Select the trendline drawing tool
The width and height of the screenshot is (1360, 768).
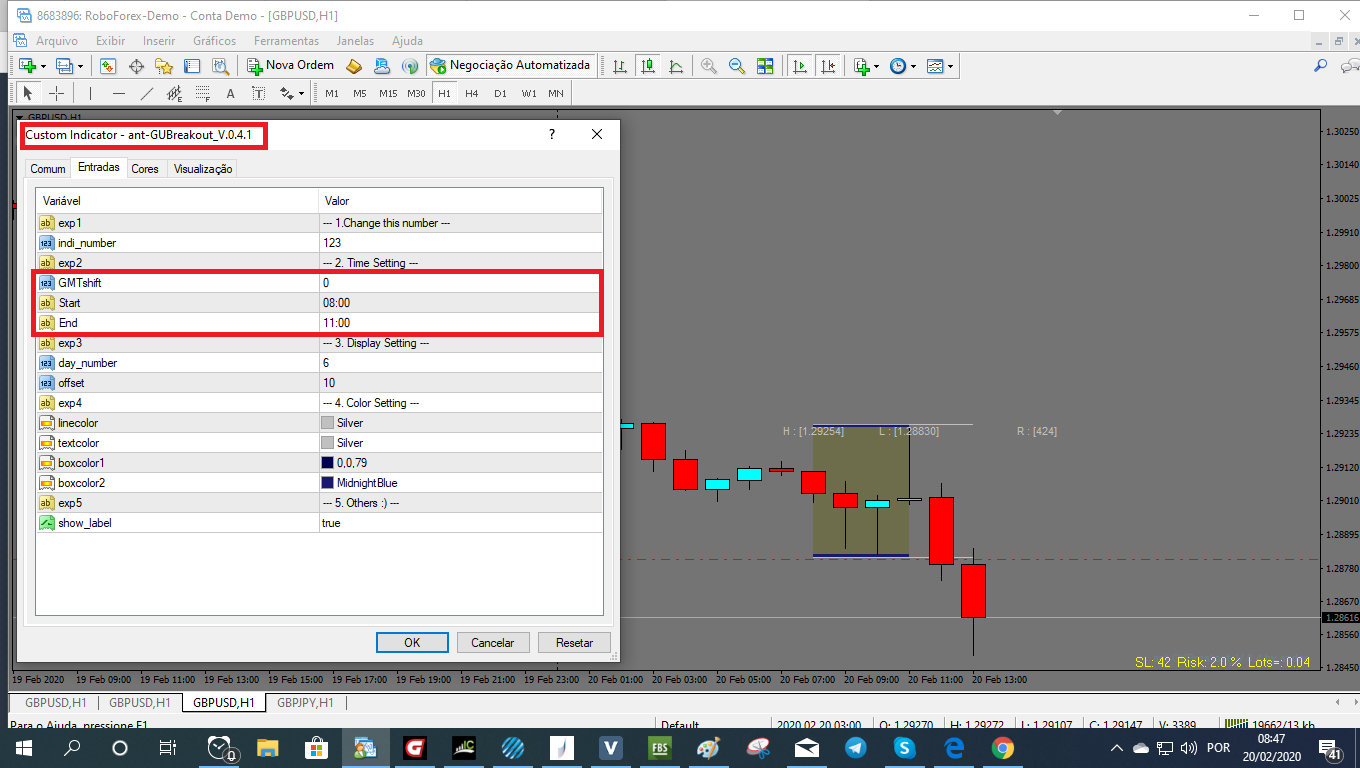point(147,93)
